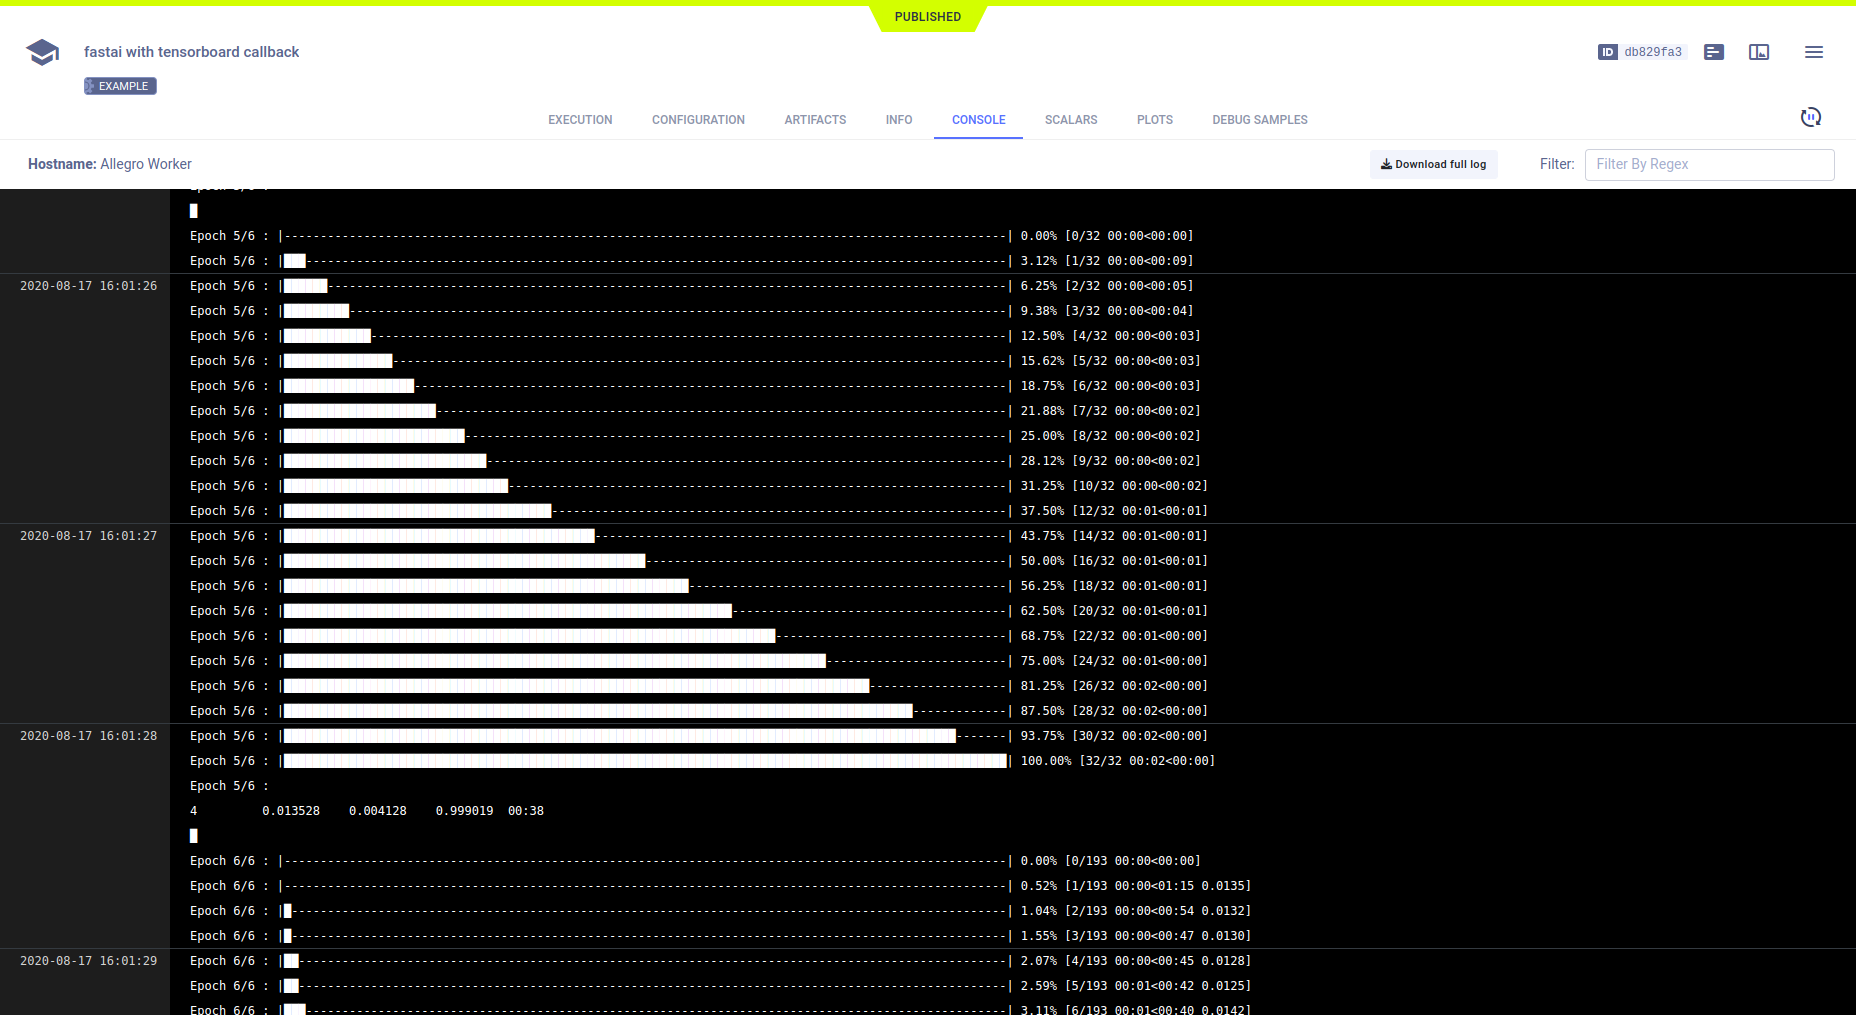Click the graduation cap experiment icon
1856x1016 pixels.
coord(42,52)
